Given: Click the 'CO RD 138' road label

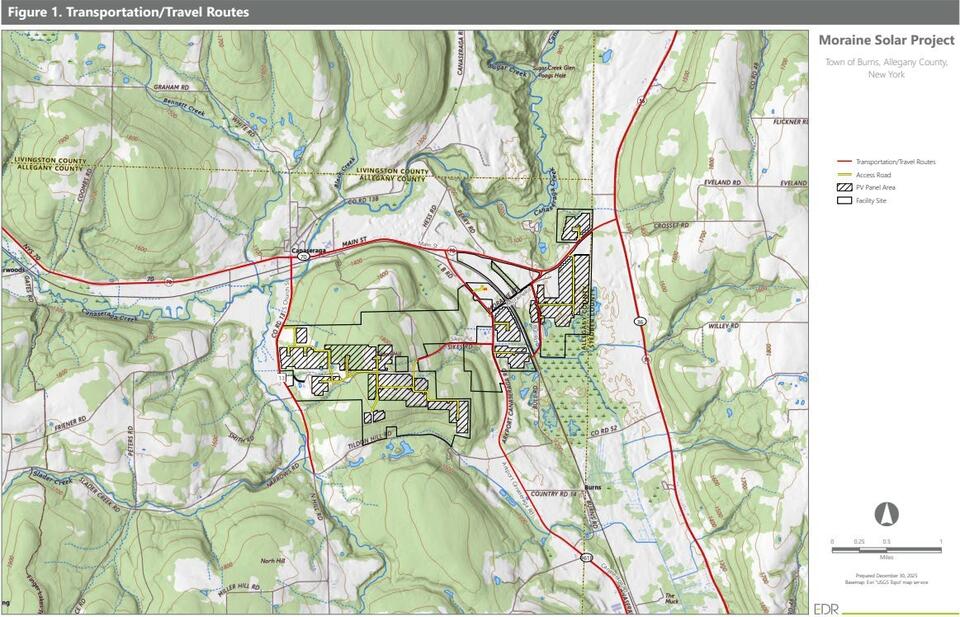Looking at the screenshot, I should [x=364, y=198].
